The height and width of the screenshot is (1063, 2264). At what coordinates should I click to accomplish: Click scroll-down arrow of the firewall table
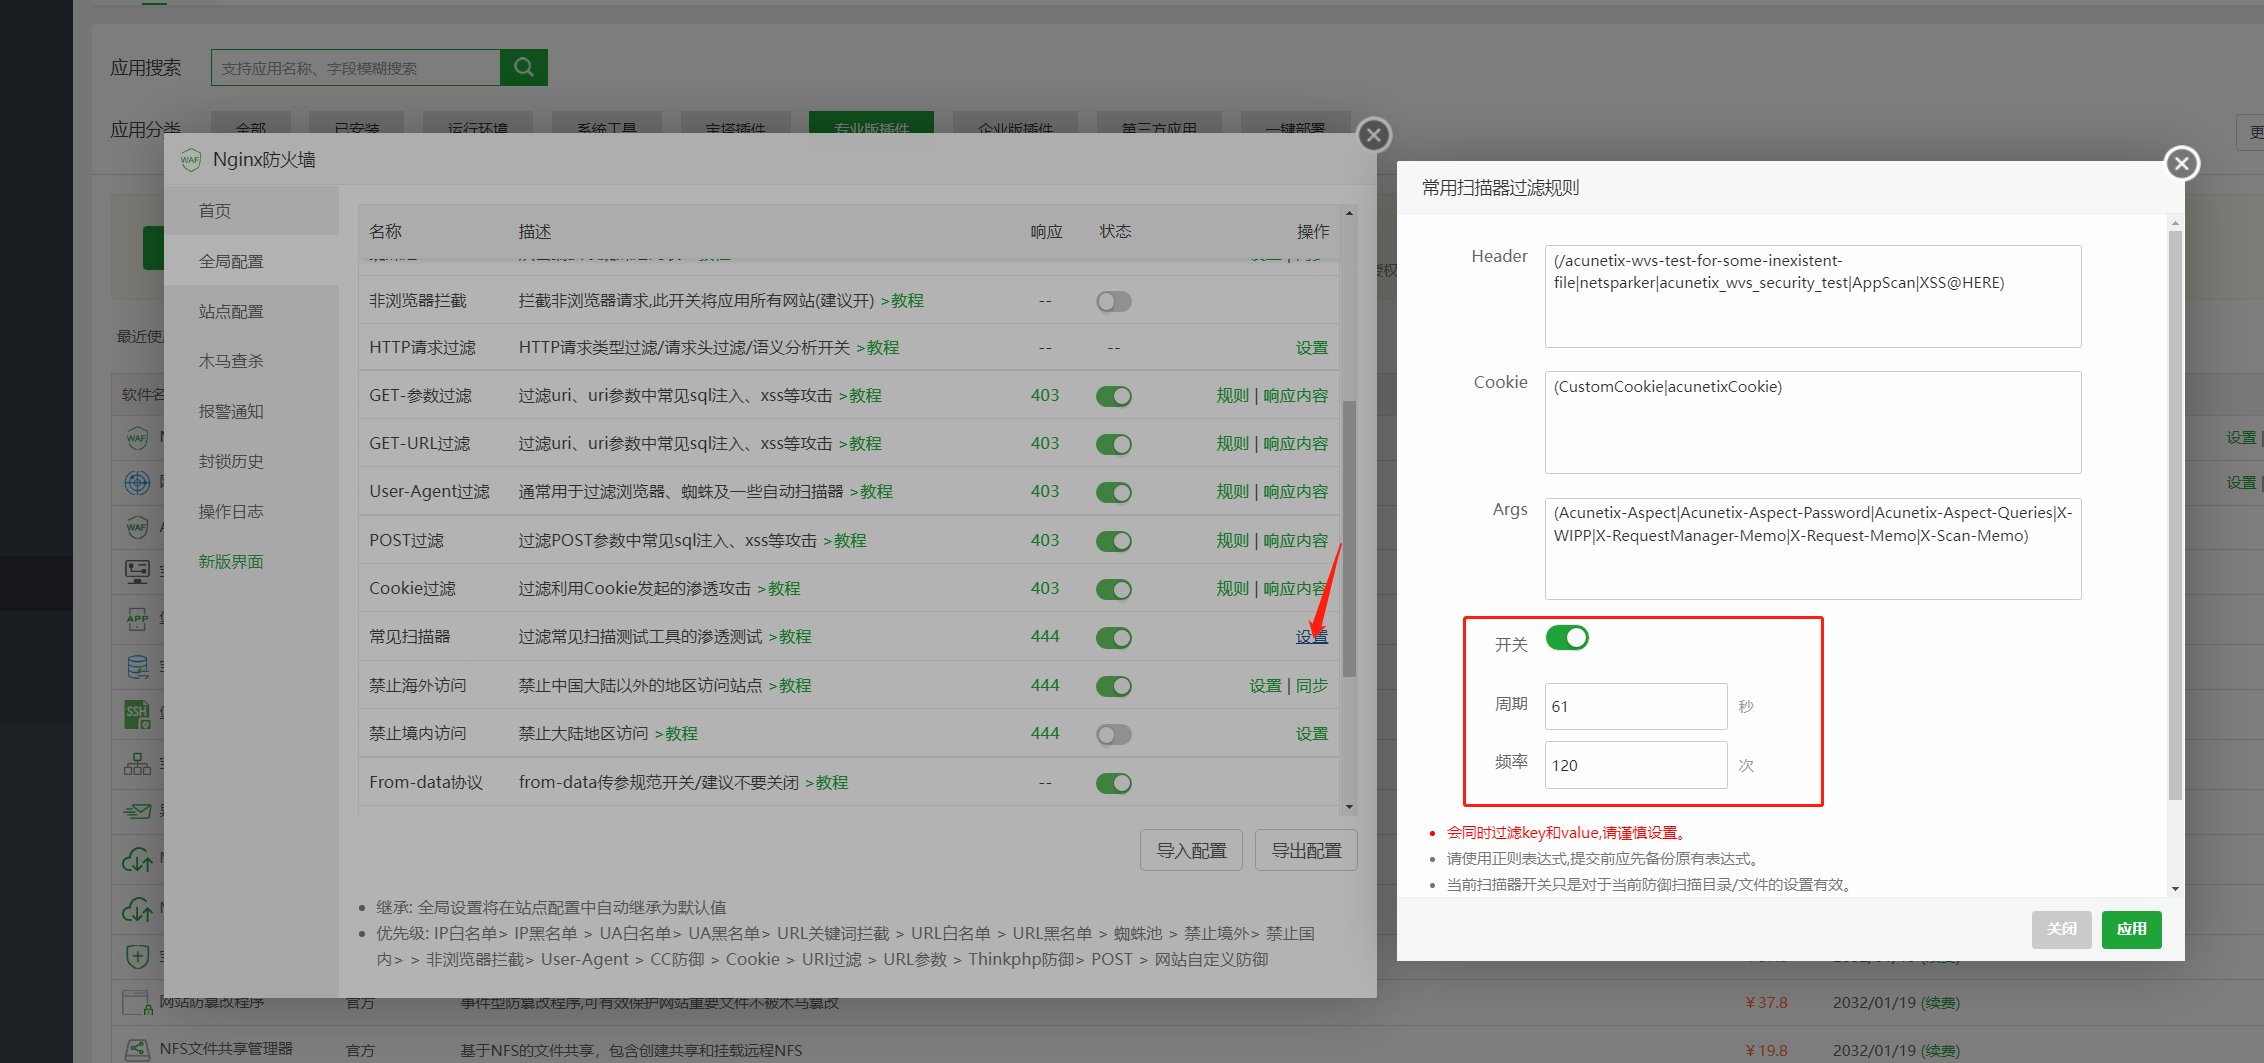pos(1349,807)
